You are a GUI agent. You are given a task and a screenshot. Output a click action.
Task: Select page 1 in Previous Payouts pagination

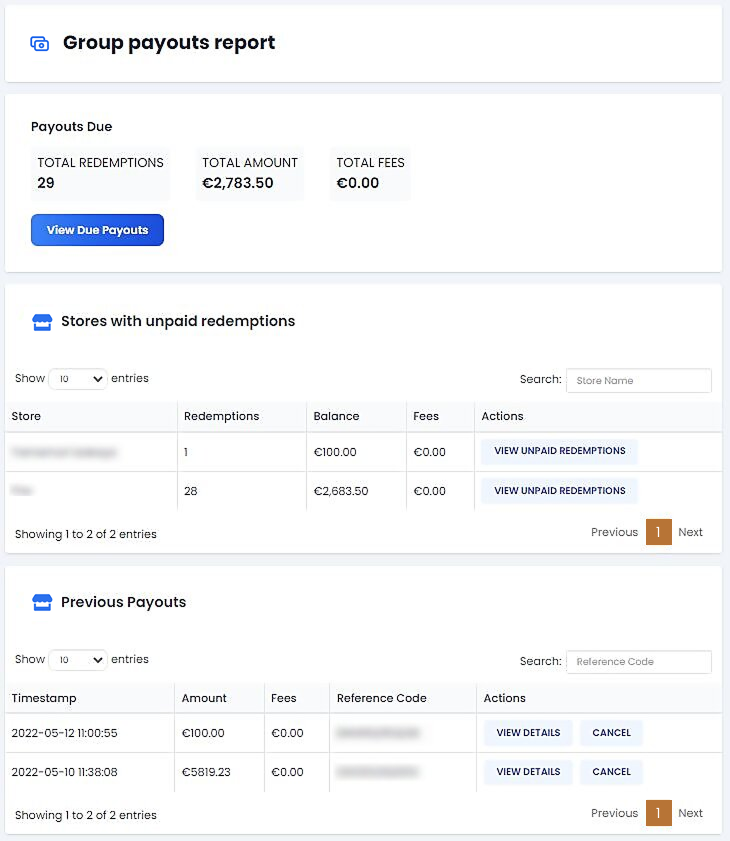coord(658,813)
